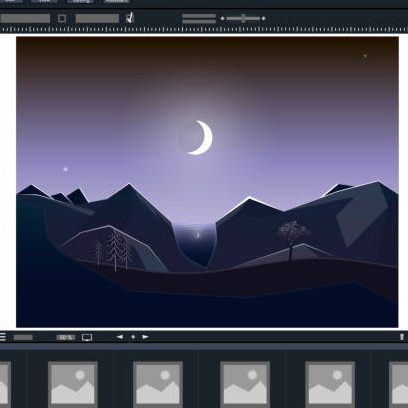This screenshot has height=408, width=408.
Task: Go to previous image with left arrow
Action: click(120, 337)
